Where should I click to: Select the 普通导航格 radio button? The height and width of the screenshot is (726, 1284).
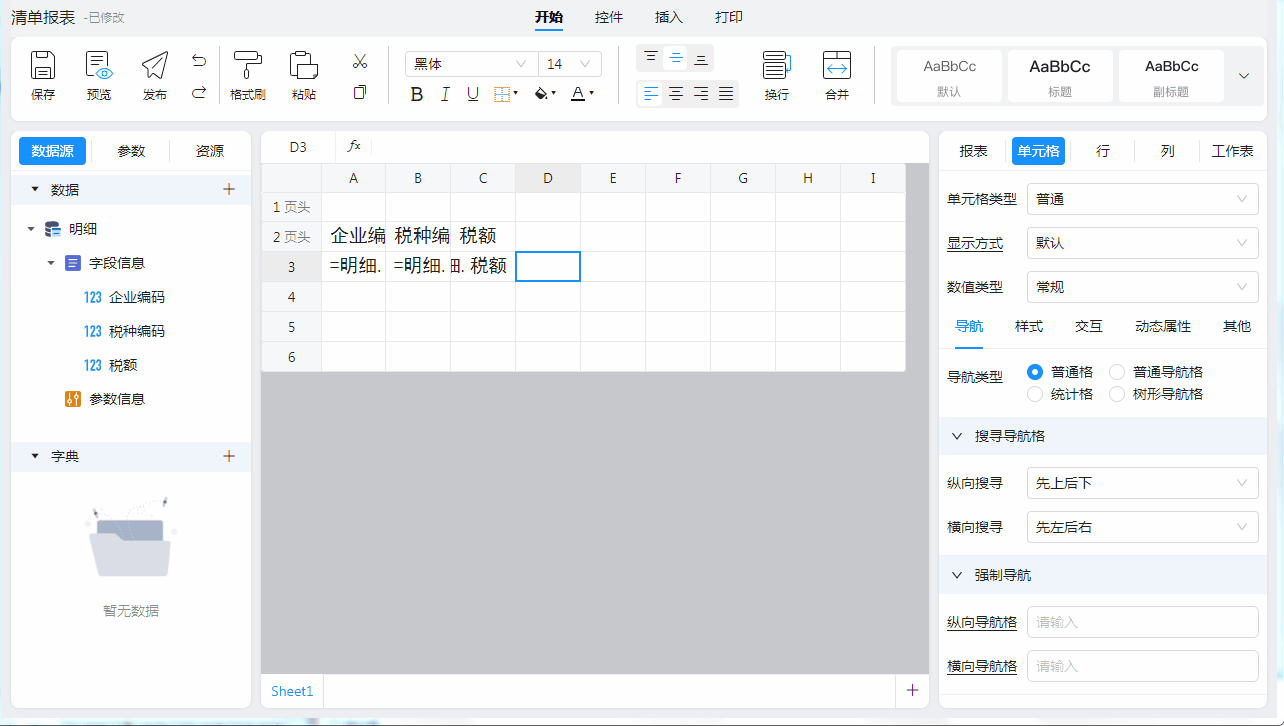[x=1117, y=372]
